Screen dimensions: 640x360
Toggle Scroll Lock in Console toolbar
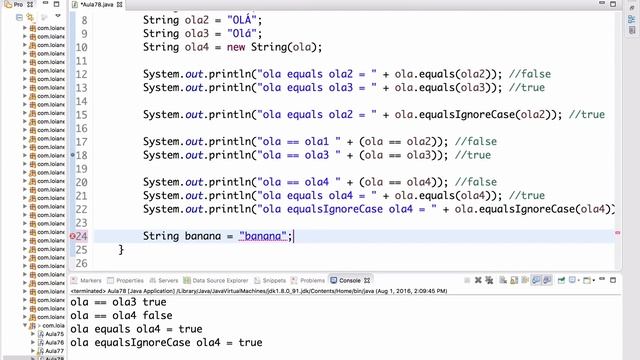click(x=514, y=280)
